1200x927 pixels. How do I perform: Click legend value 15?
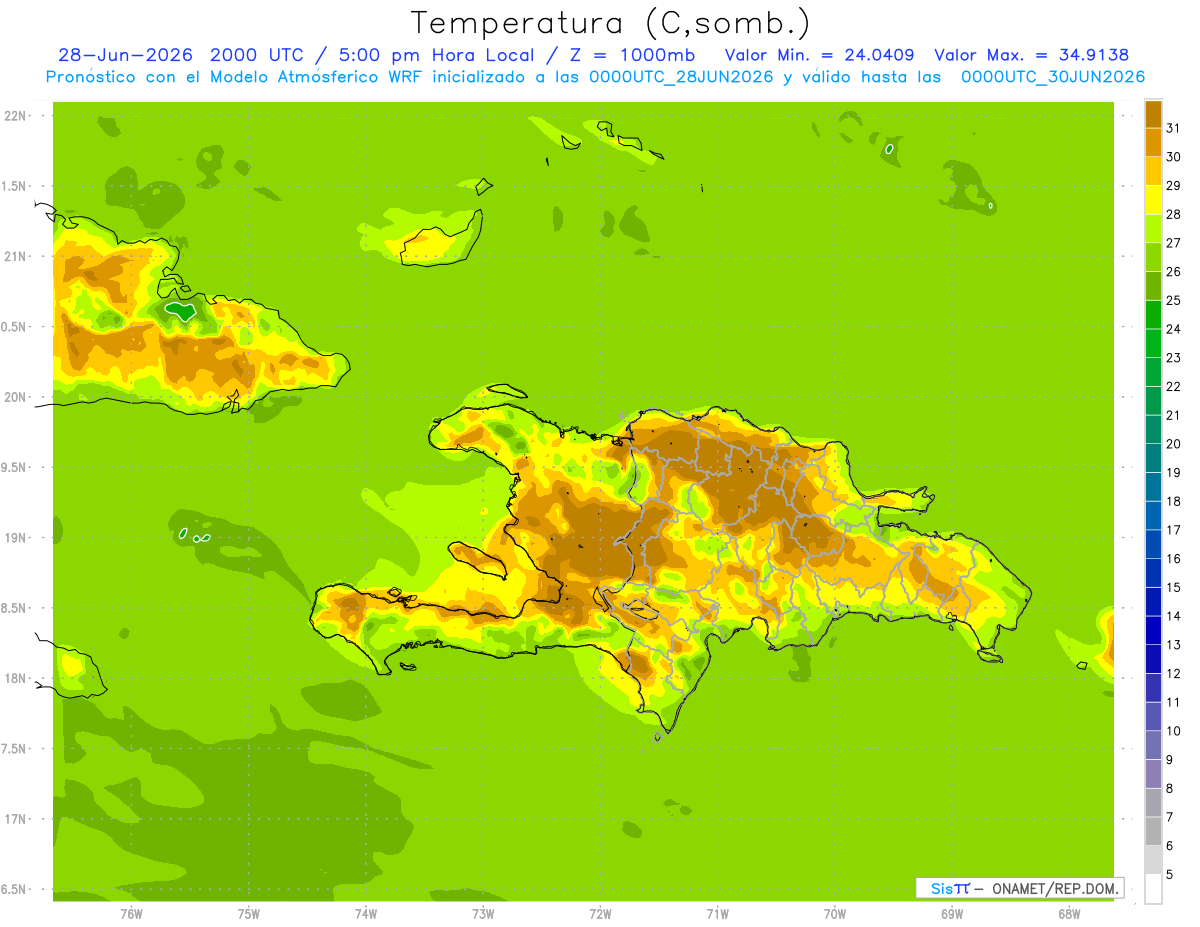click(1174, 587)
